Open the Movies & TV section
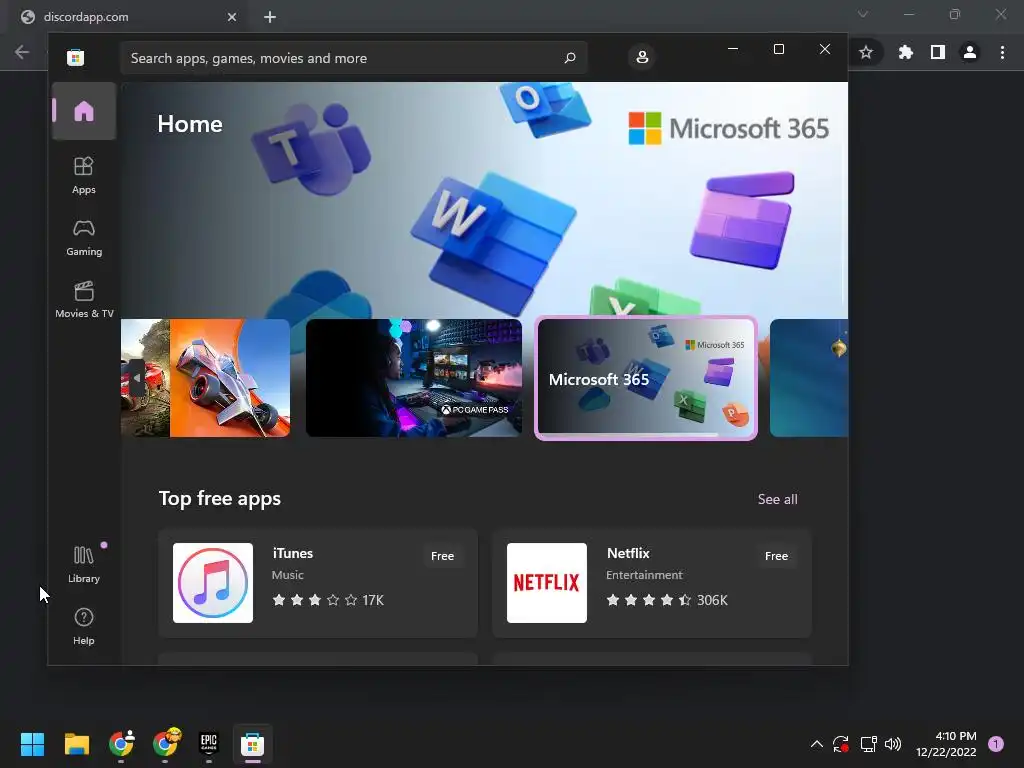This screenshot has width=1024, height=768. pyautogui.click(x=84, y=299)
